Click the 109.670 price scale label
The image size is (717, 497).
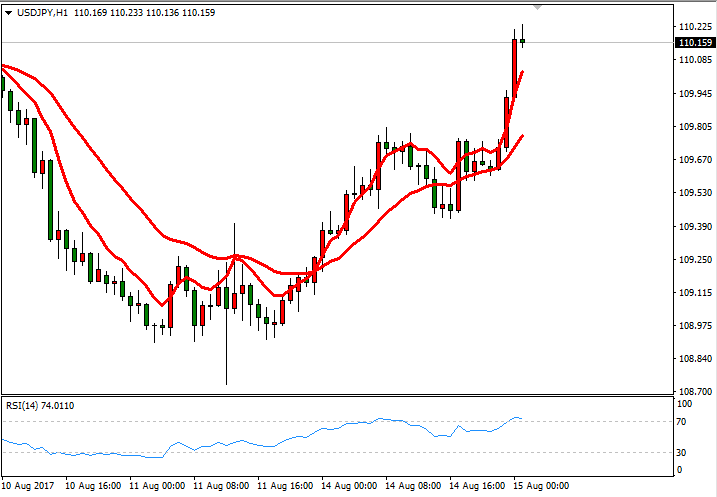[x=696, y=160]
